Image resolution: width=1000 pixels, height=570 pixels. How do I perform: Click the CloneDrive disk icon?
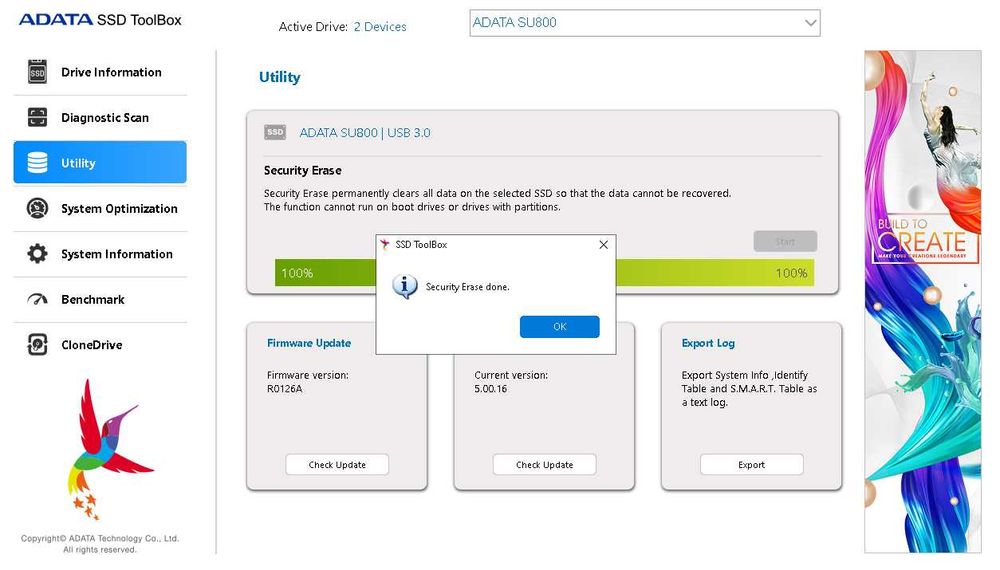coord(38,344)
